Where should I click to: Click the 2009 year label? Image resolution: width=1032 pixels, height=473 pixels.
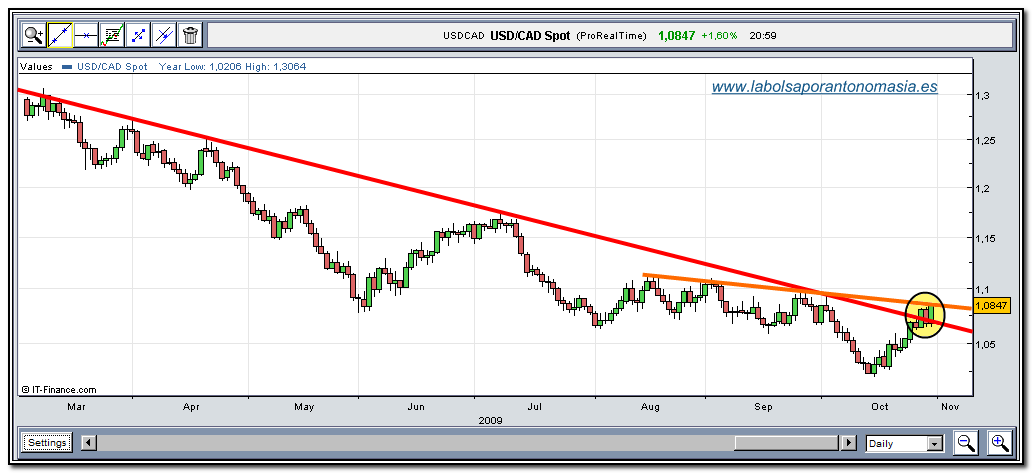coord(491,420)
